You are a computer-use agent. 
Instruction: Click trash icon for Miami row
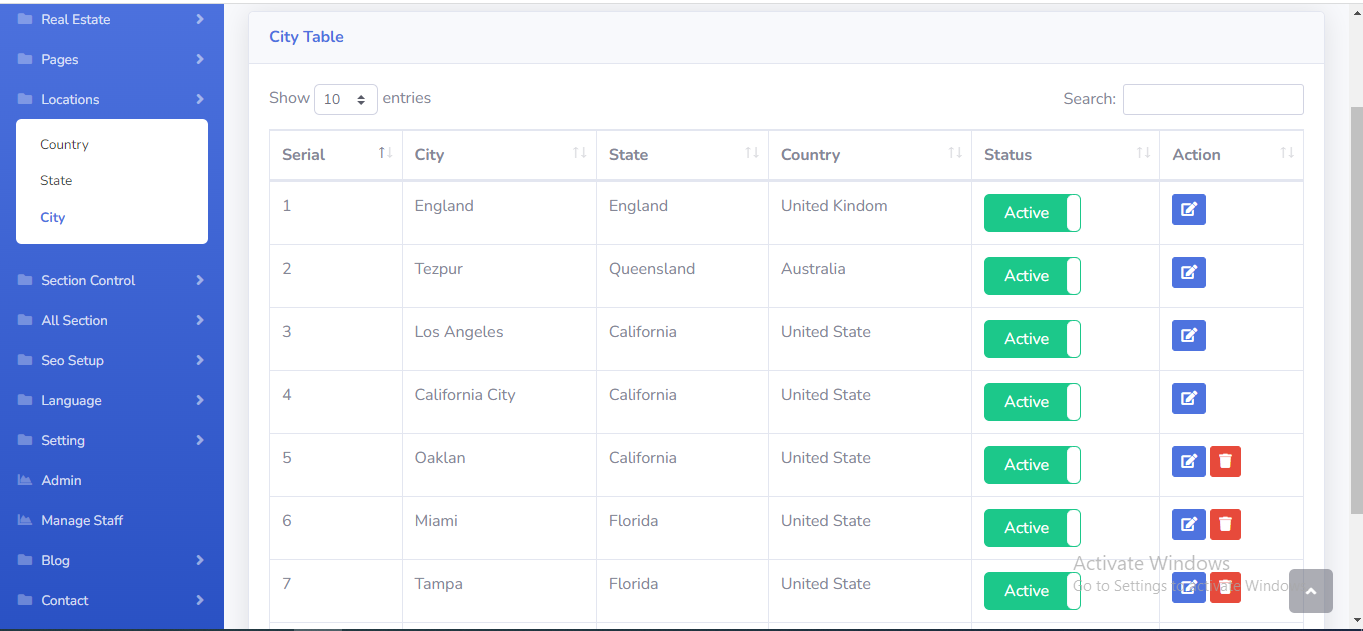pyautogui.click(x=1225, y=525)
